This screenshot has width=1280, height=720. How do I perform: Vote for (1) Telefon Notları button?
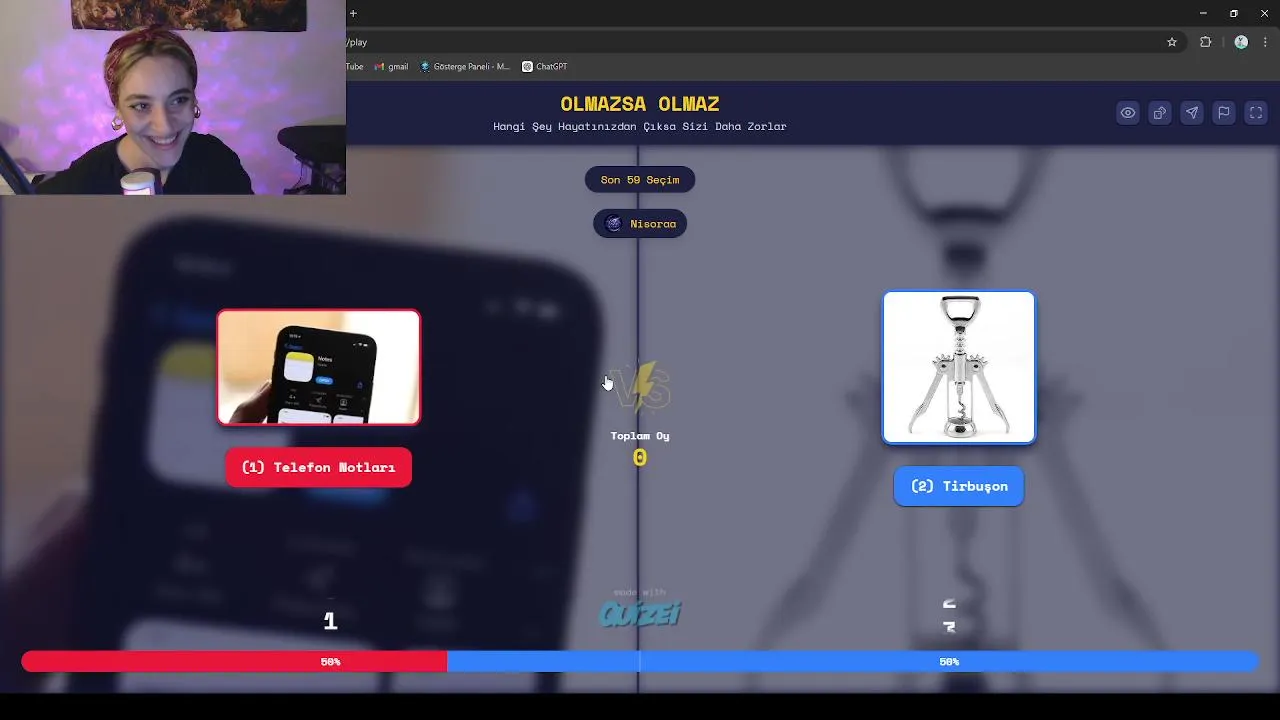click(x=319, y=467)
